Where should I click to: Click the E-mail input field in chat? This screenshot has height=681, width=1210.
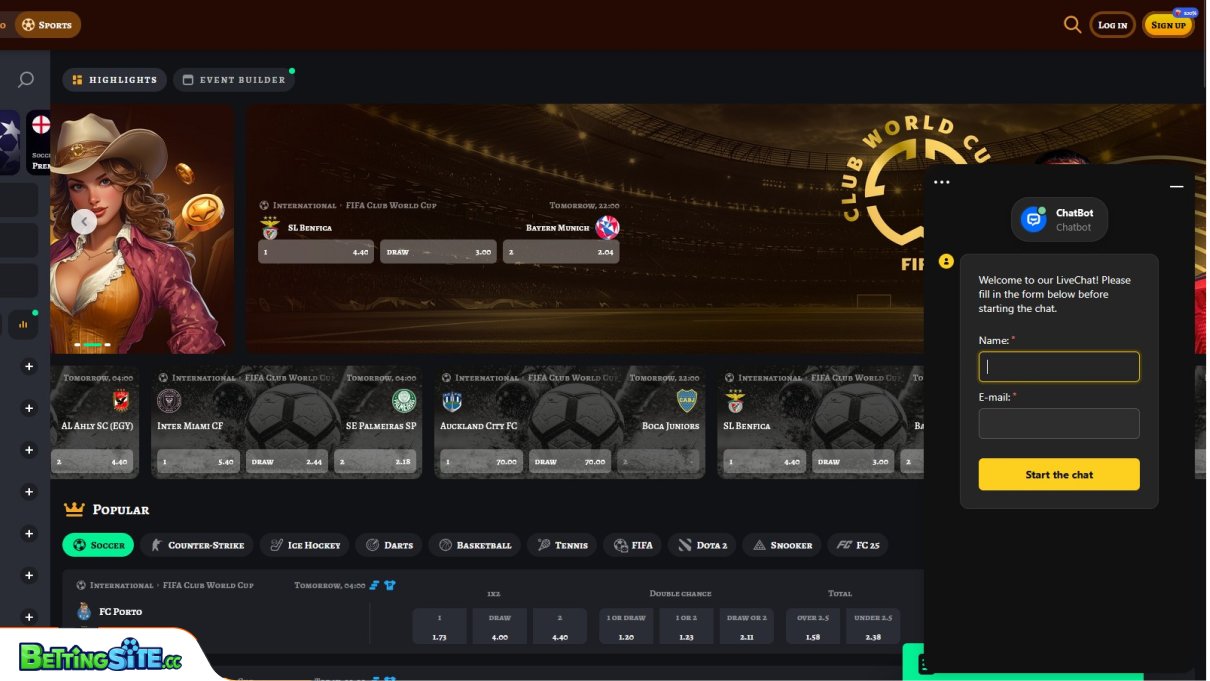pos(1058,423)
